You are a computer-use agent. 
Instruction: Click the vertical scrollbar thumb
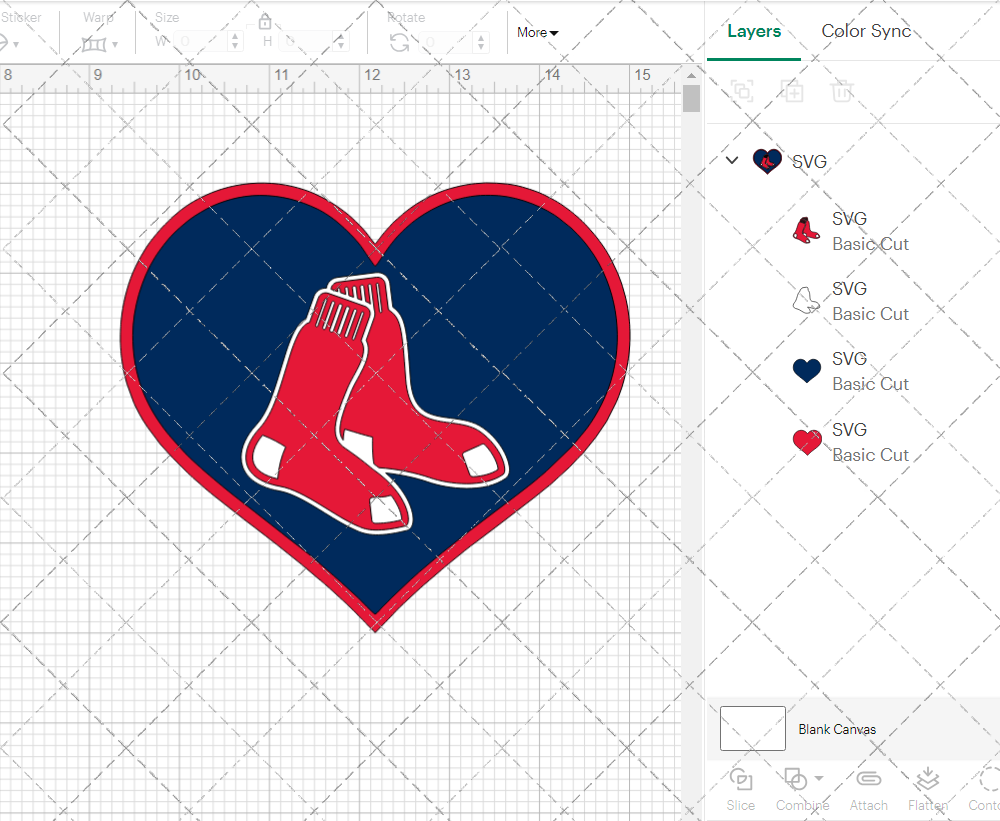pos(691,99)
